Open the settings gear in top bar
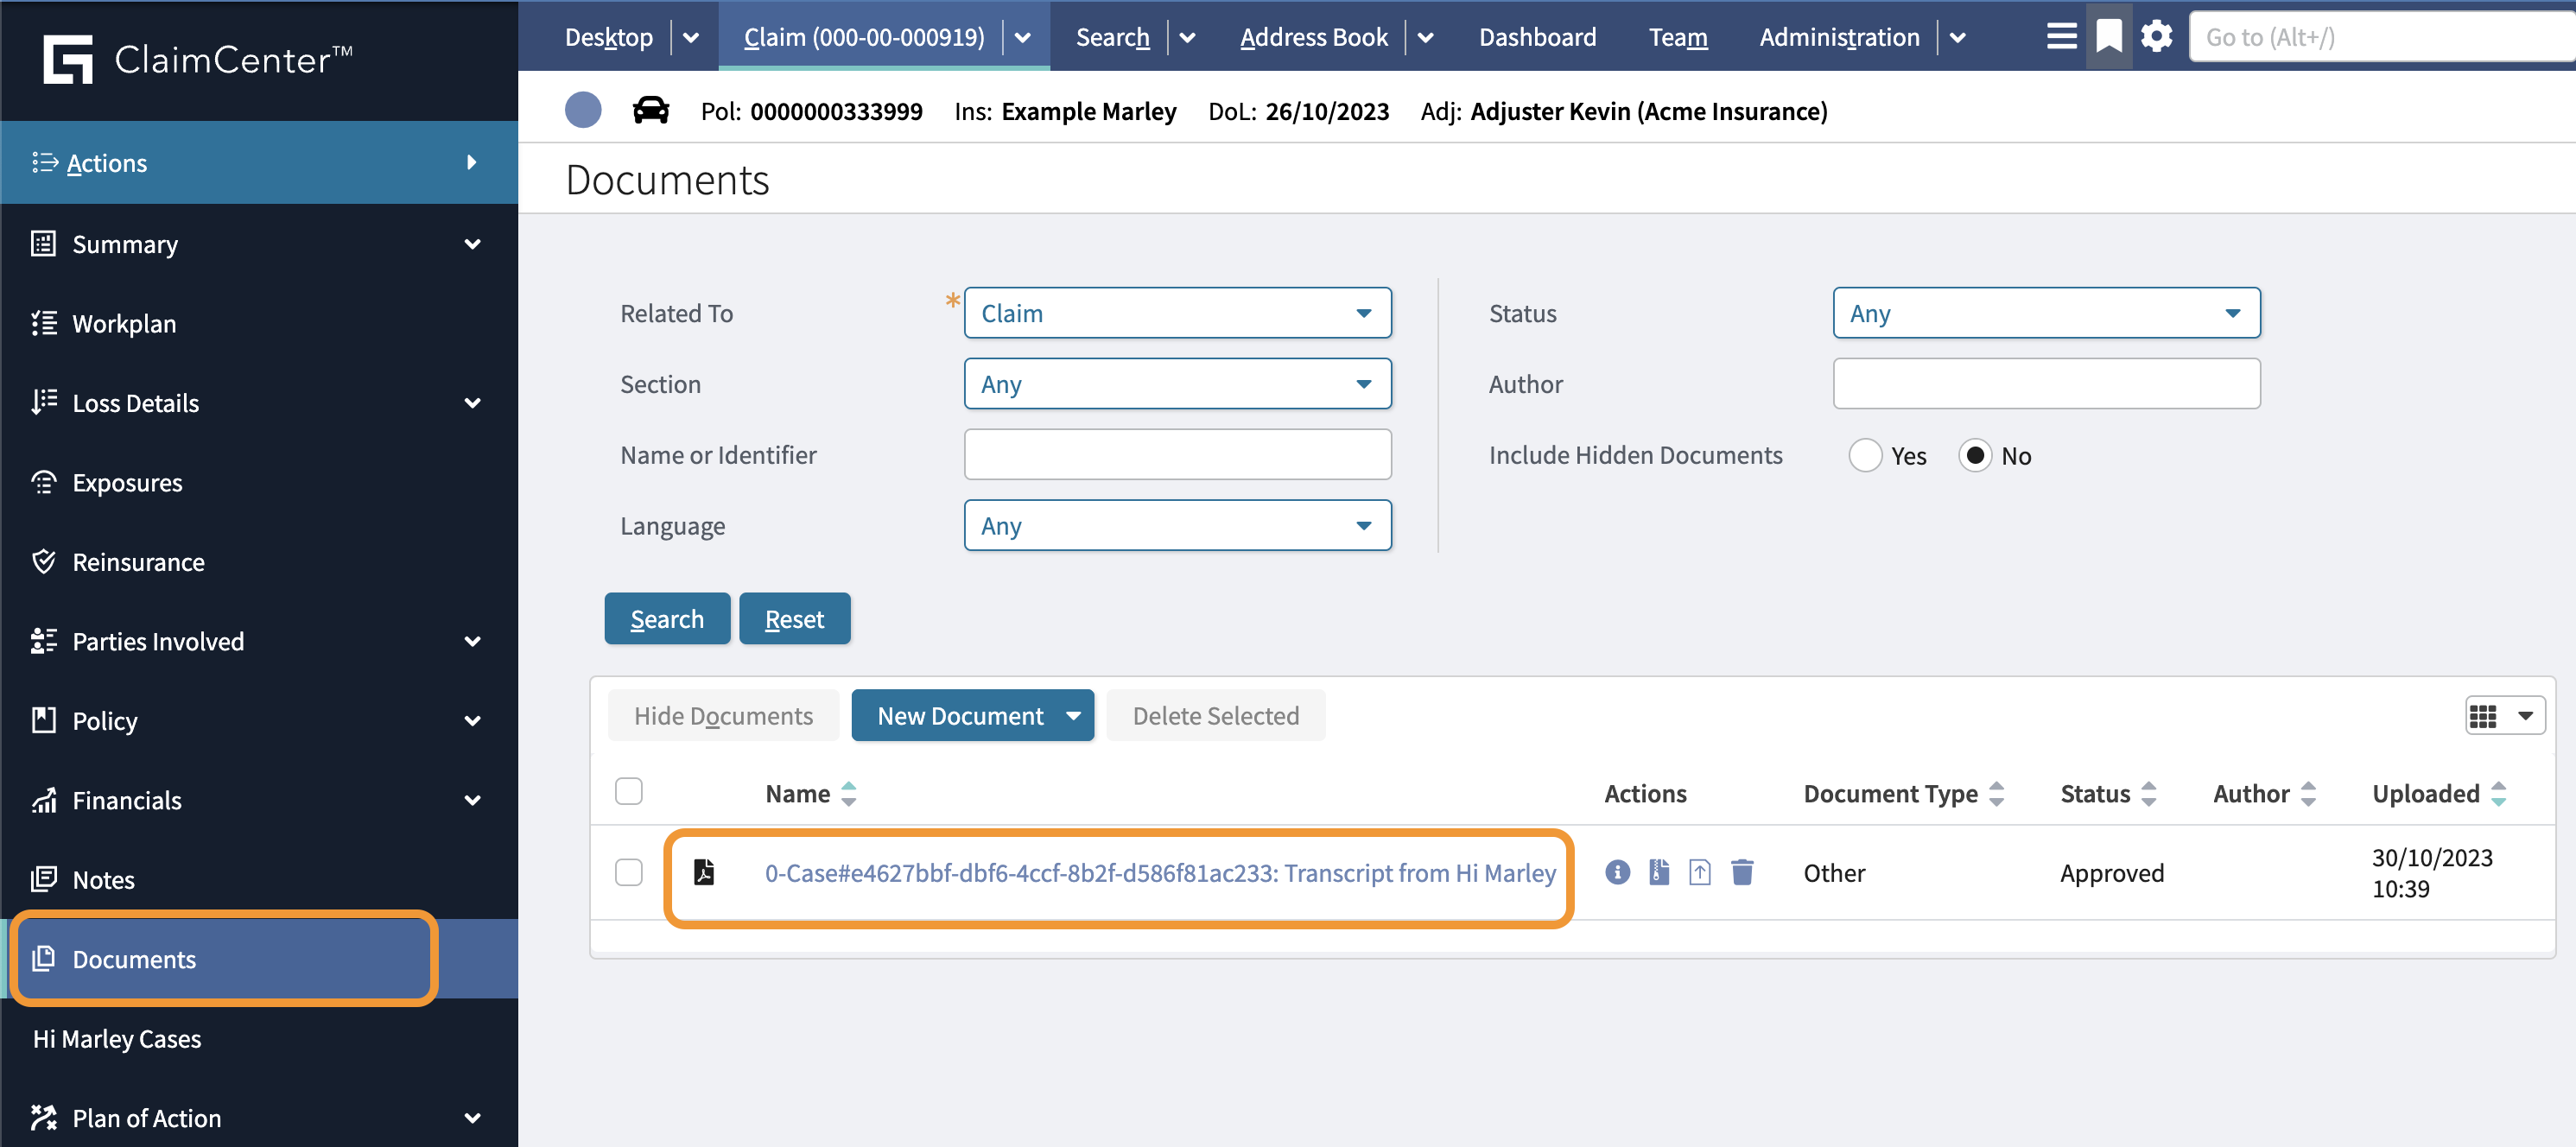Screen dimensions: 2576x1147 (x=2156, y=36)
